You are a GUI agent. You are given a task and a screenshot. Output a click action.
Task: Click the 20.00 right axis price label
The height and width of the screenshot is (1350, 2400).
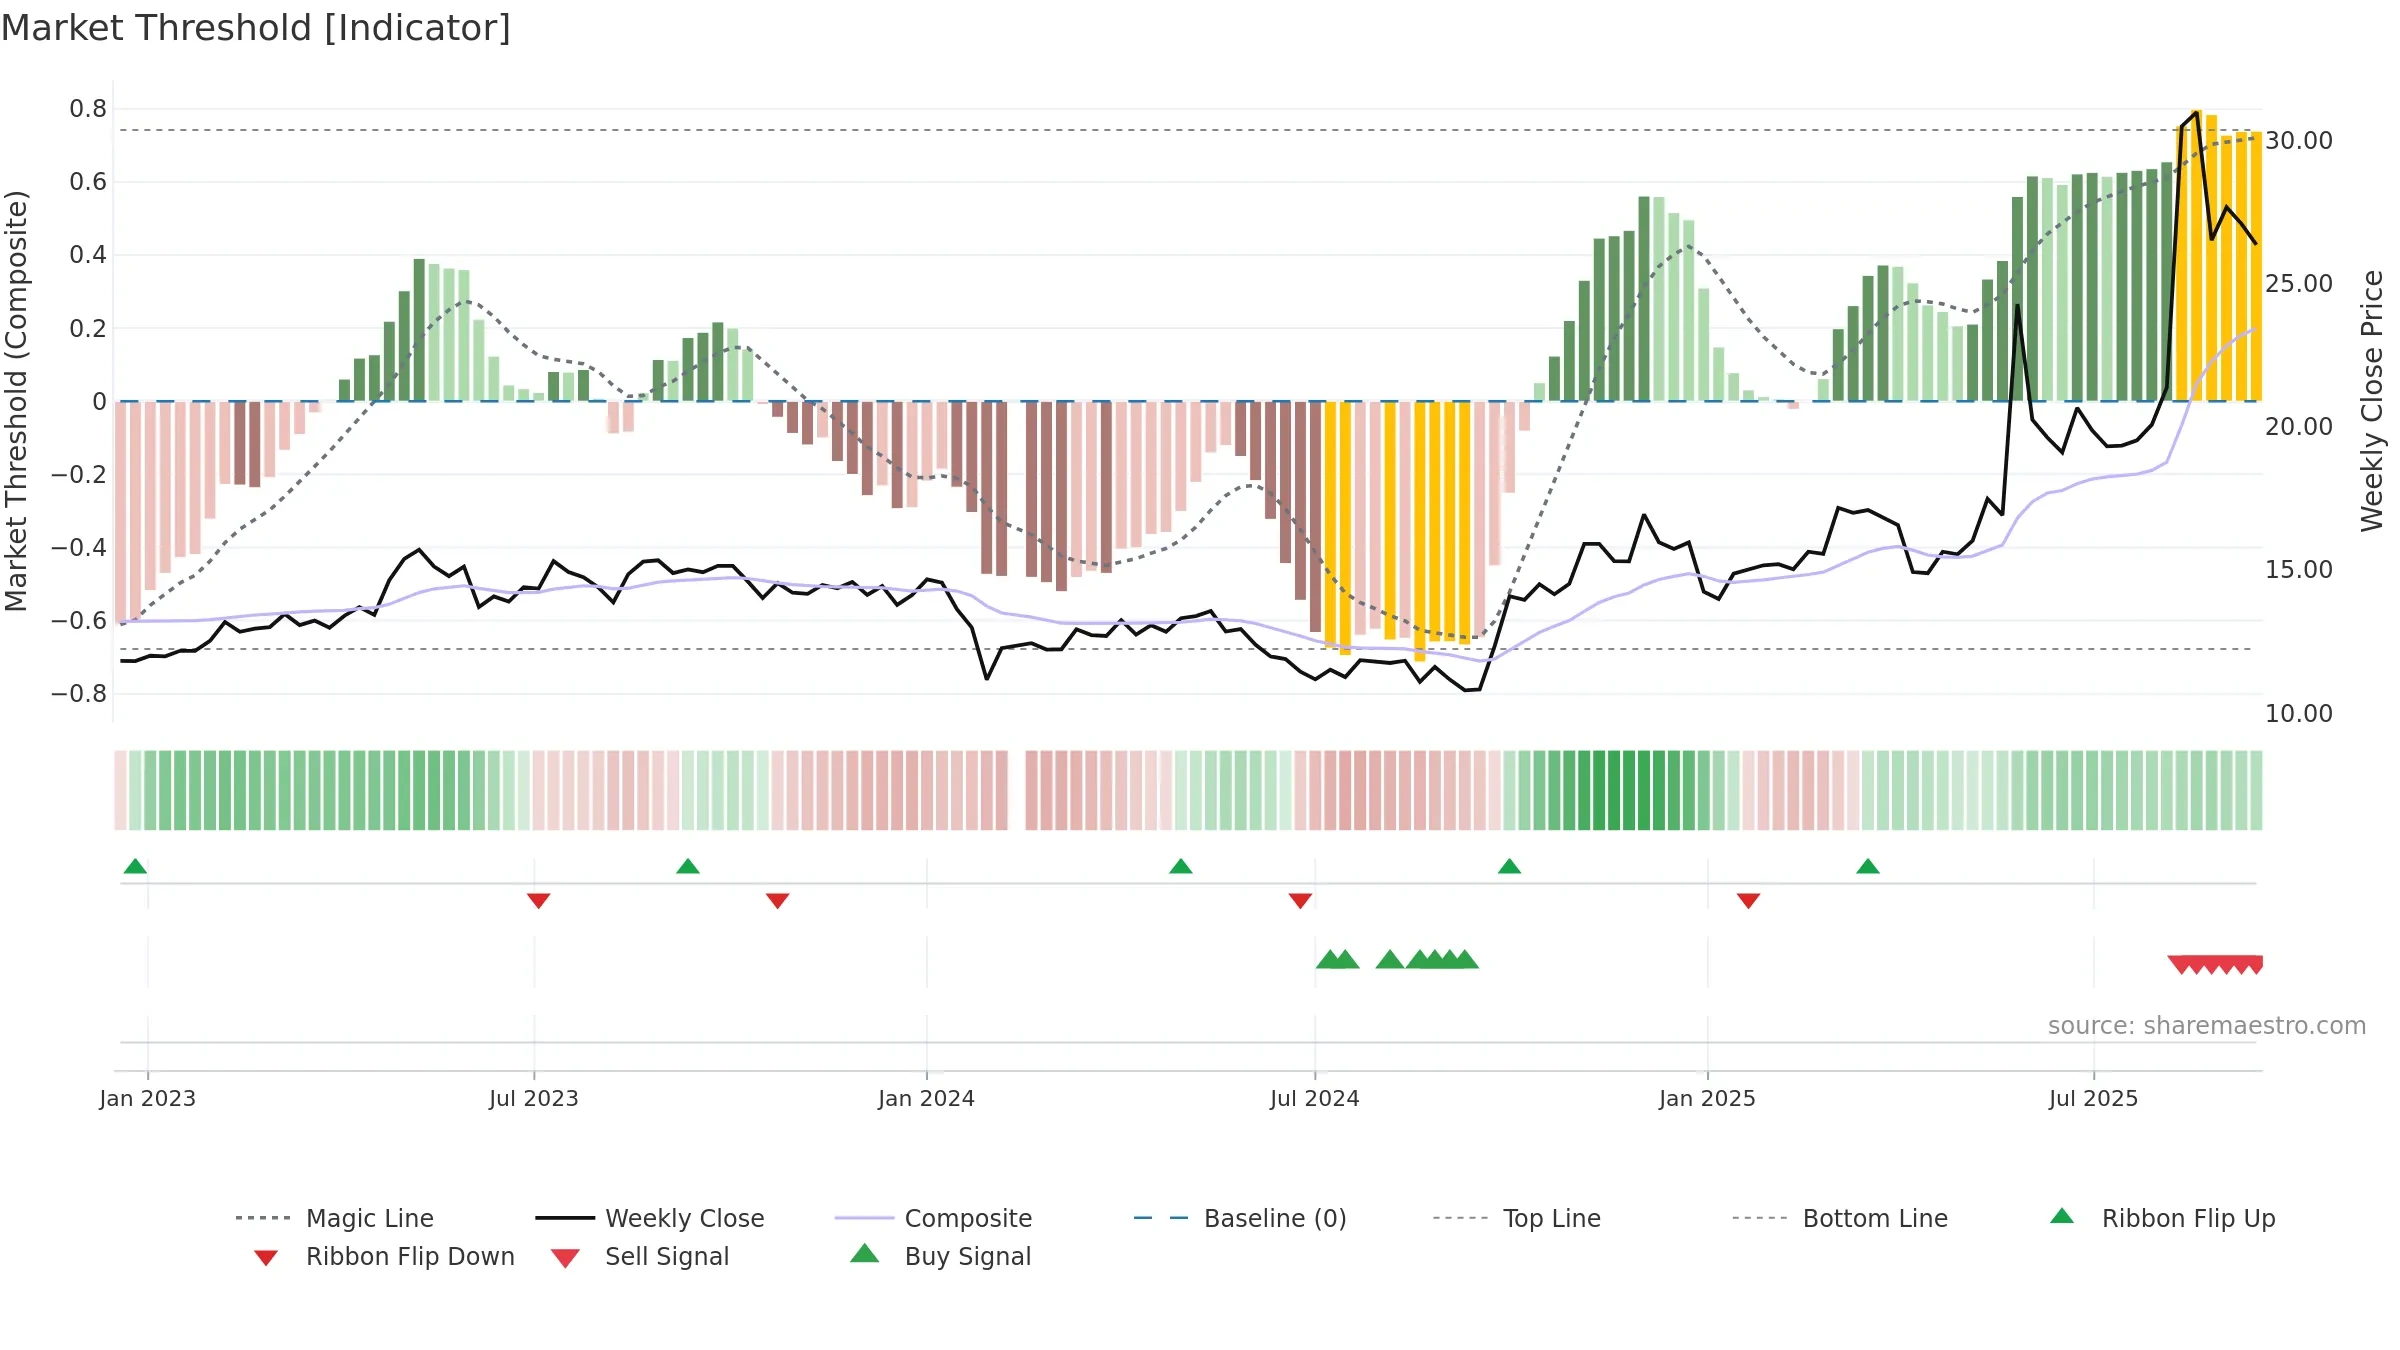tap(2298, 427)
